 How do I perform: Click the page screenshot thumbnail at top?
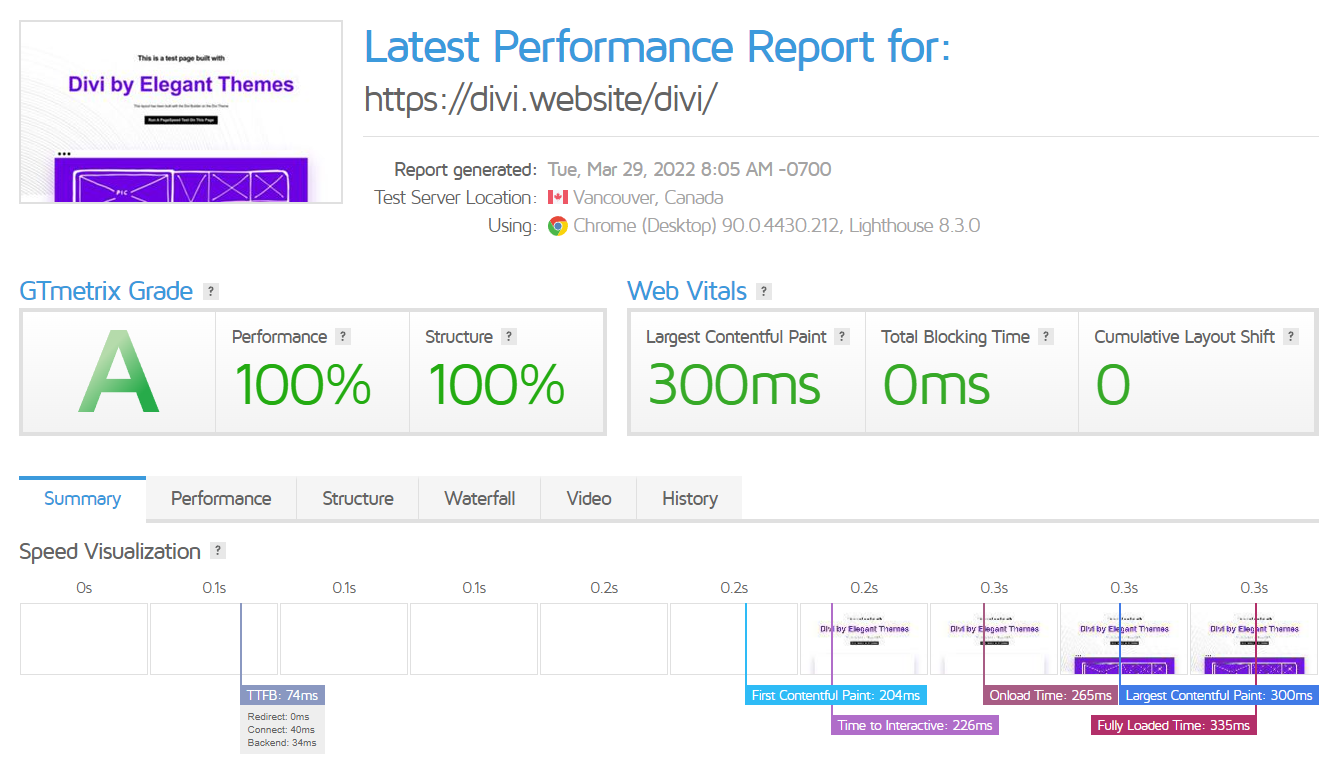coord(181,112)
